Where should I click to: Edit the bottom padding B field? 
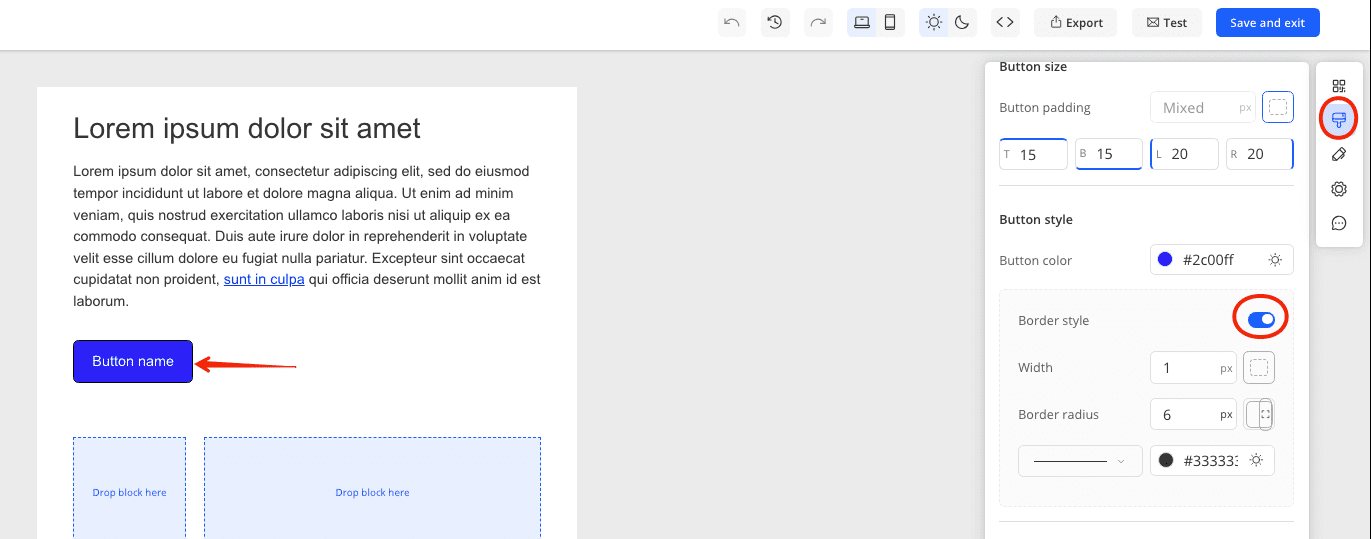[x=1109, y=154]
